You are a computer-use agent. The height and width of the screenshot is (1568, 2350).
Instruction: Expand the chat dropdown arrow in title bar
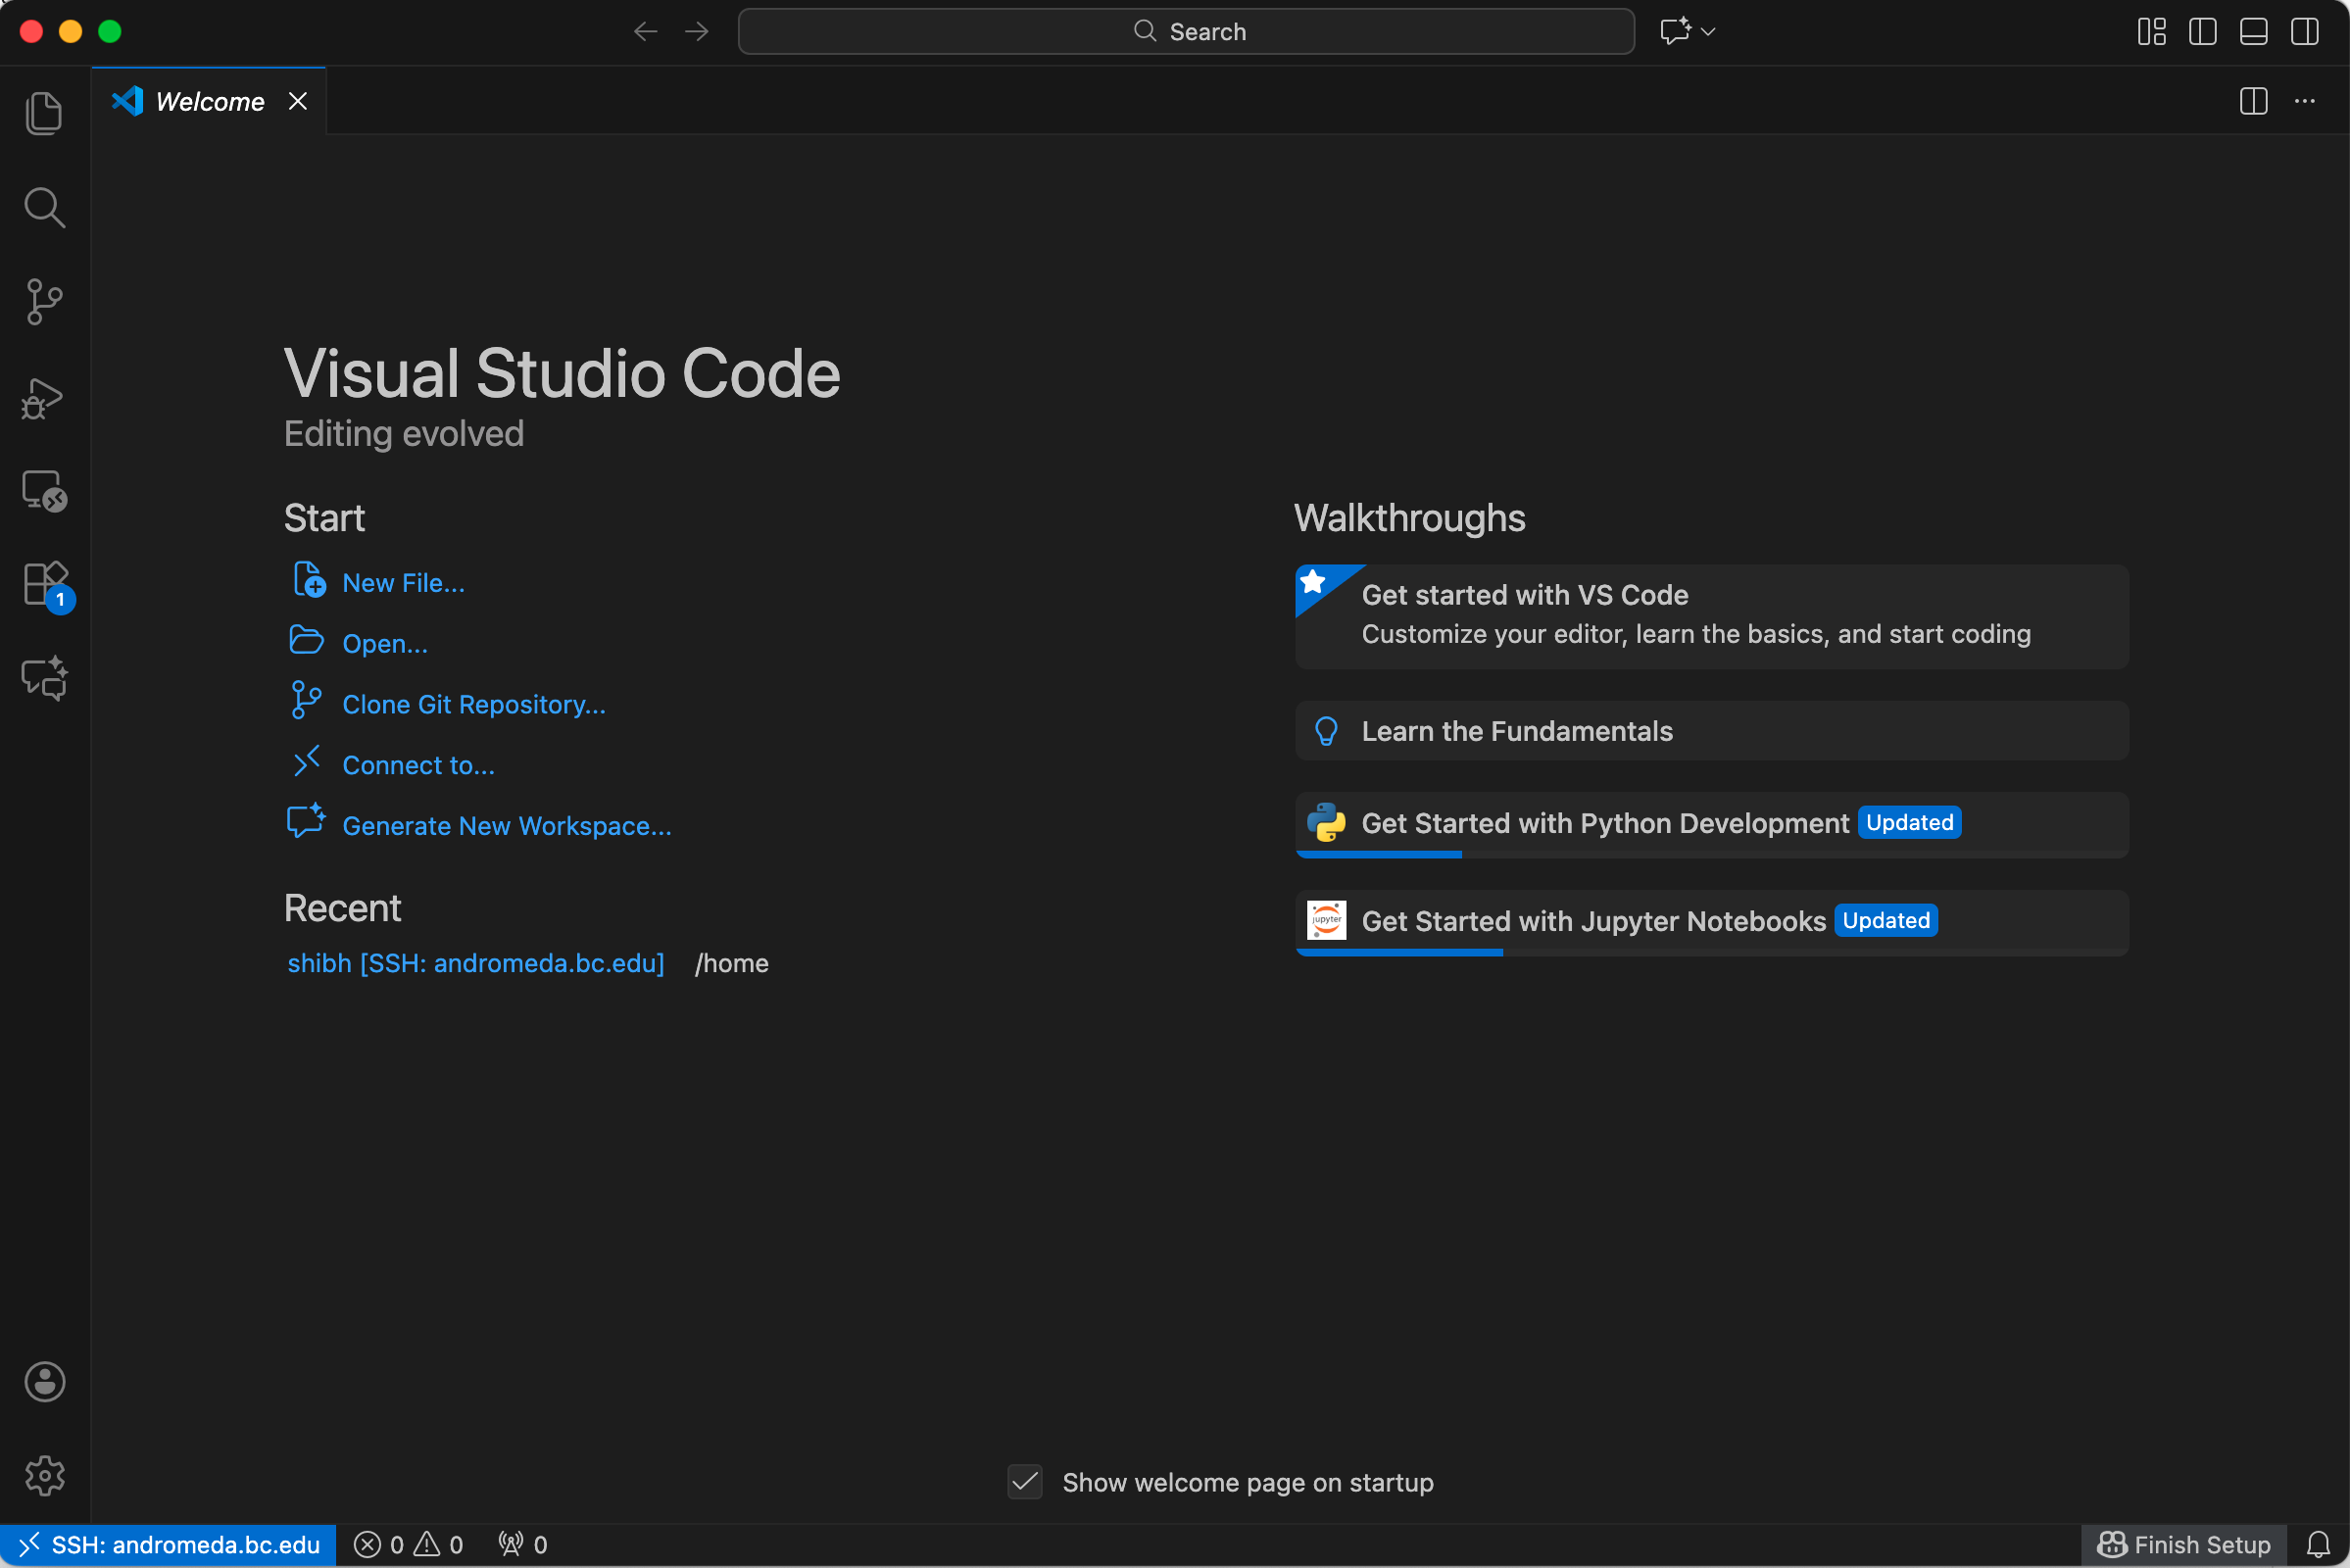[1708, 32]
